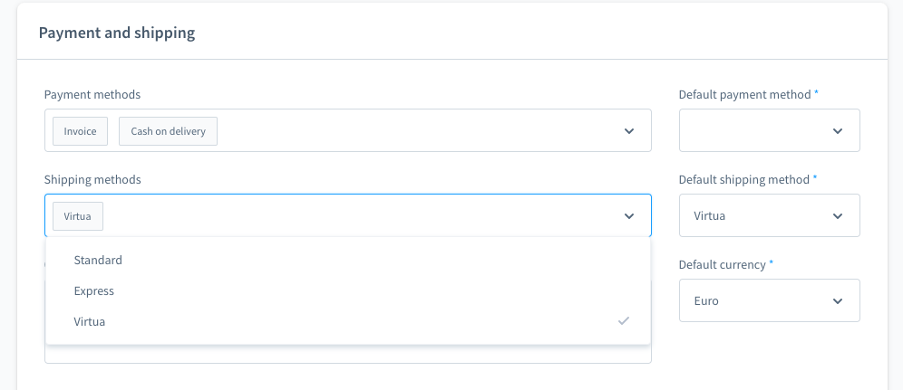Viewport: 904px width, 390px height.
Task: Collapse the Shipping methods chevron arrow
Action: click(x=629, y=216)
